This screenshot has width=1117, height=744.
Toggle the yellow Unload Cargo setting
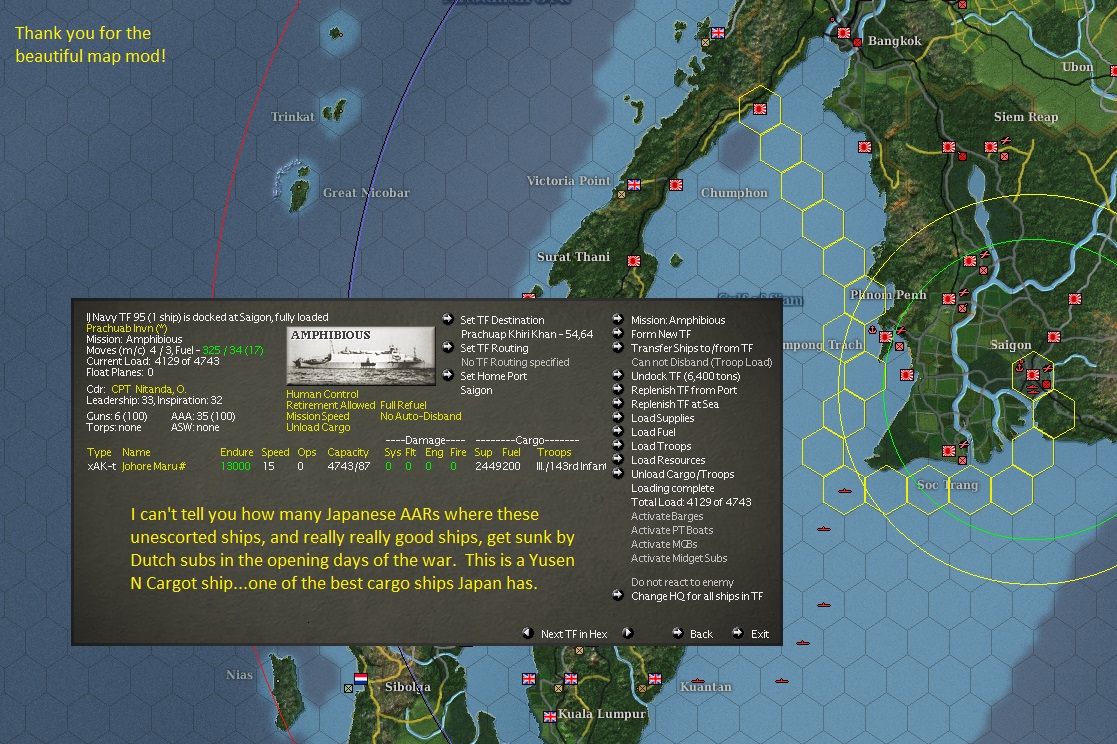[x=318, y=427]
